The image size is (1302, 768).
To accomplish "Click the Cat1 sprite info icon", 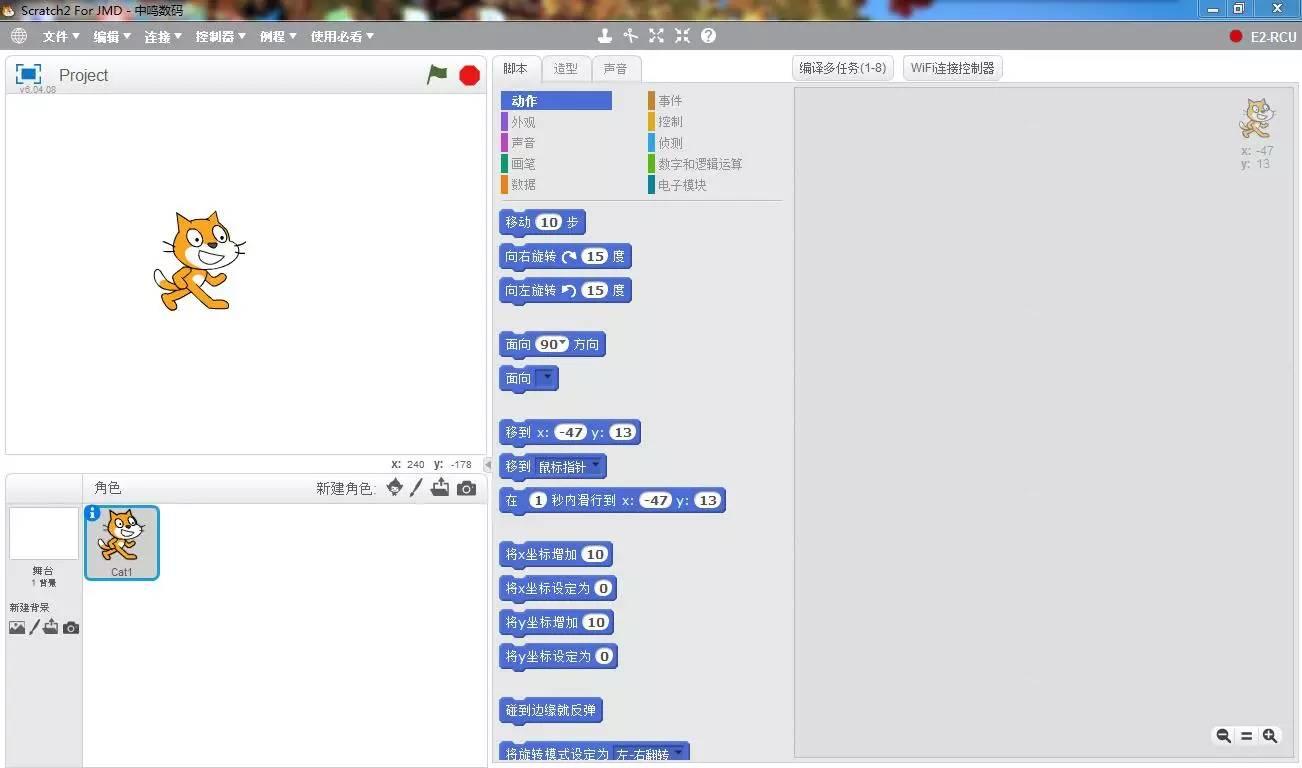I will tap(93, 513).
